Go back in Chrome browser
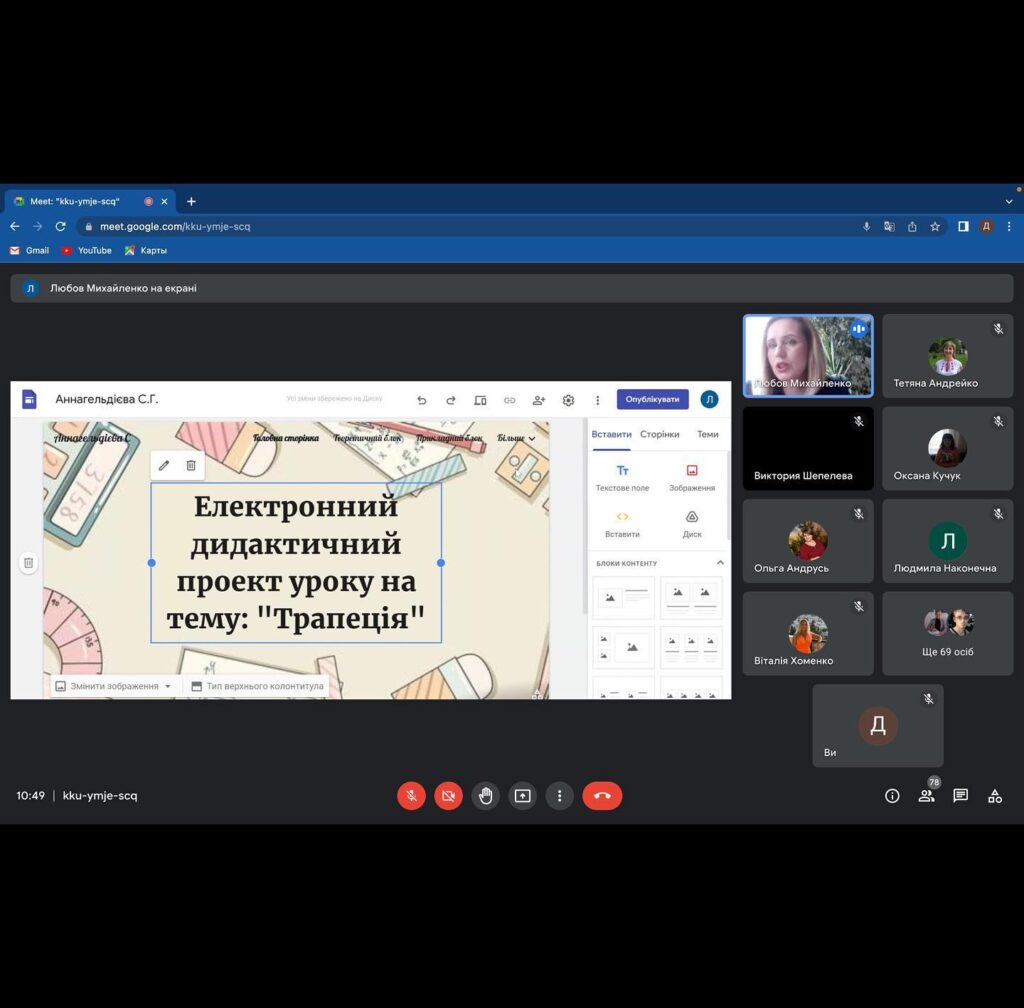Screen dimensions: 1024x1008 14,227
